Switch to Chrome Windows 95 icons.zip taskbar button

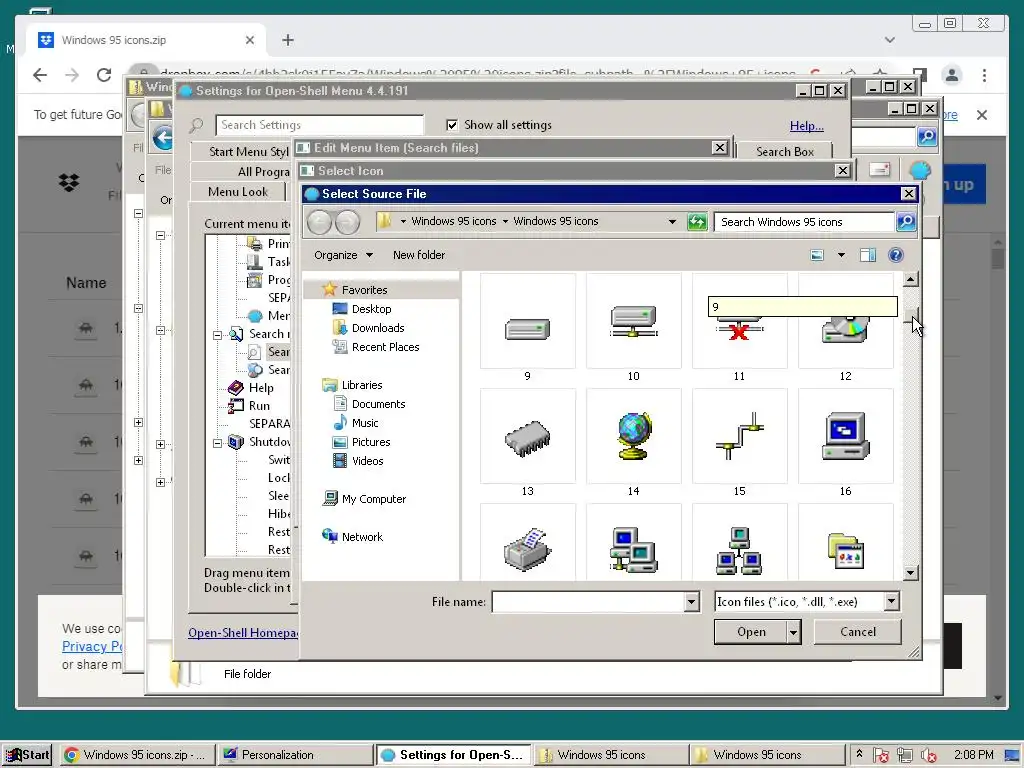136,755
